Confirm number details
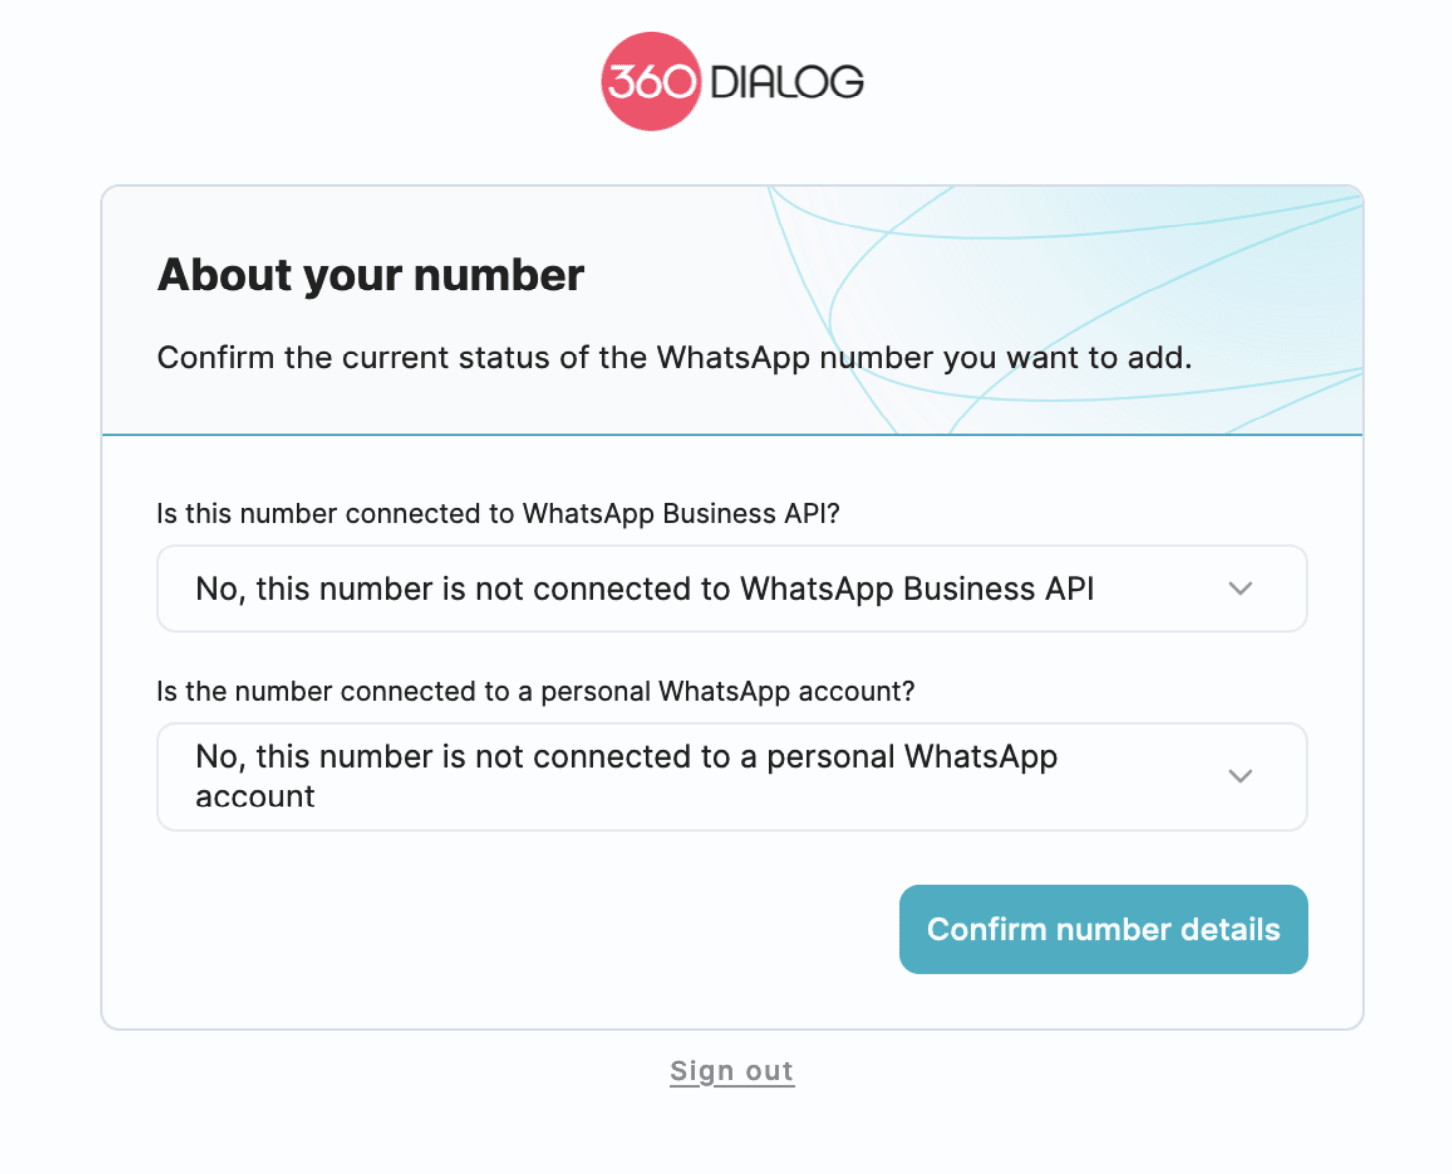This screenshot has width=1452, height=1174. 1103,929
